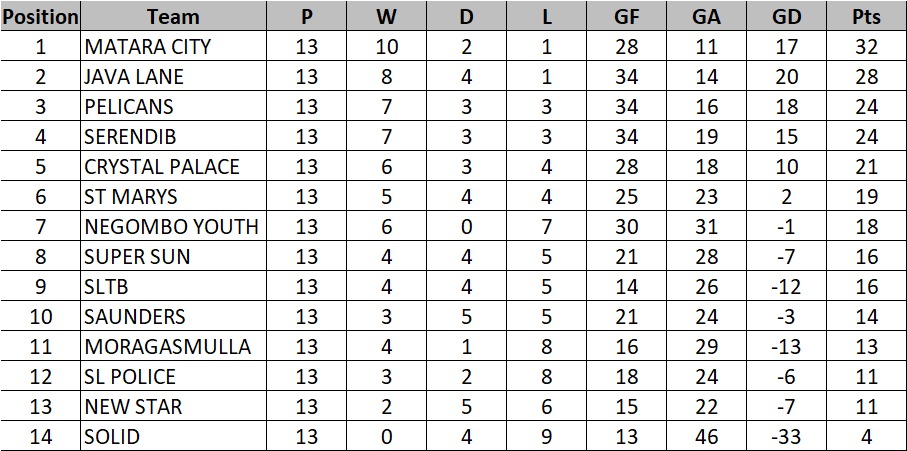Select the GD column header cell

pos(787,16)
